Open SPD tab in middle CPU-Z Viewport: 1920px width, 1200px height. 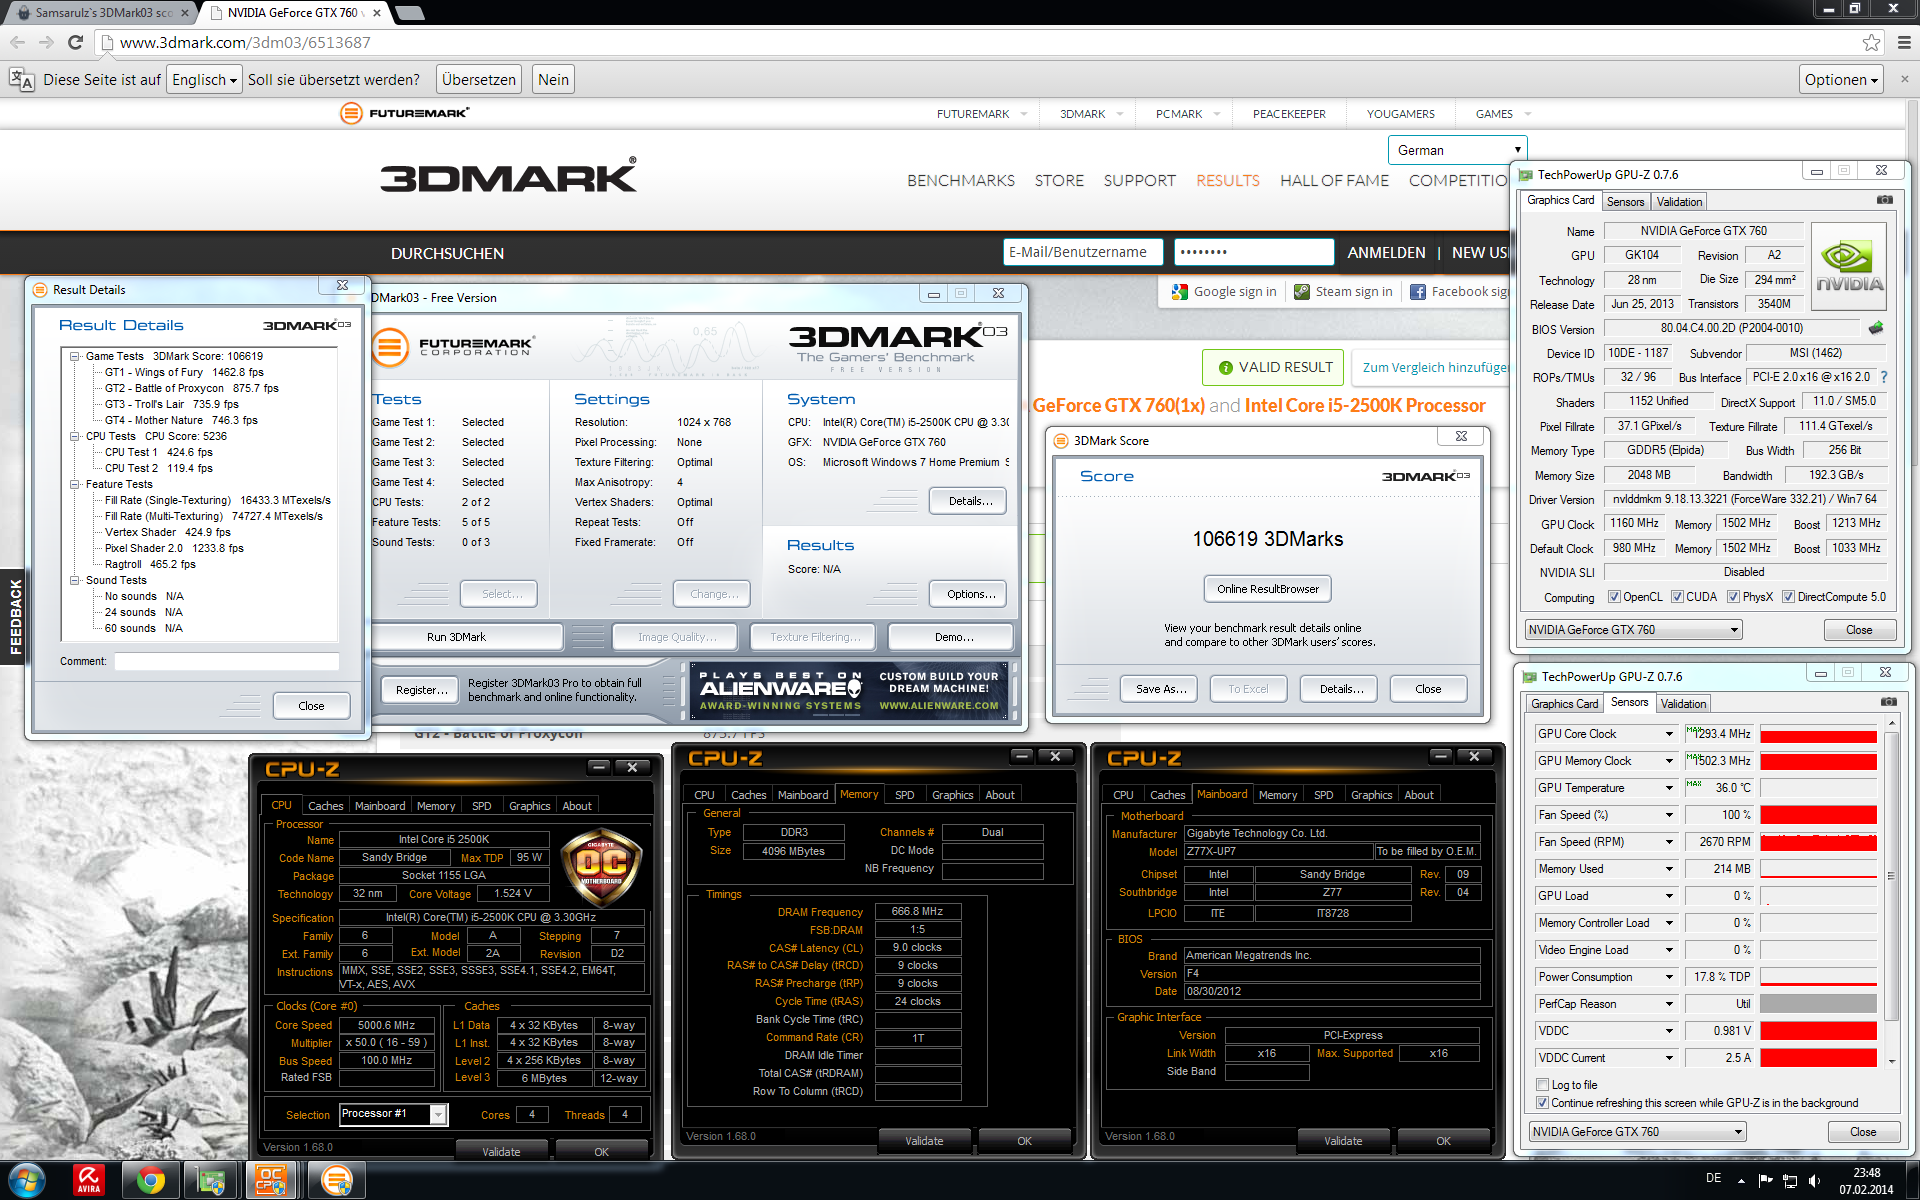(x=904, y=795)
